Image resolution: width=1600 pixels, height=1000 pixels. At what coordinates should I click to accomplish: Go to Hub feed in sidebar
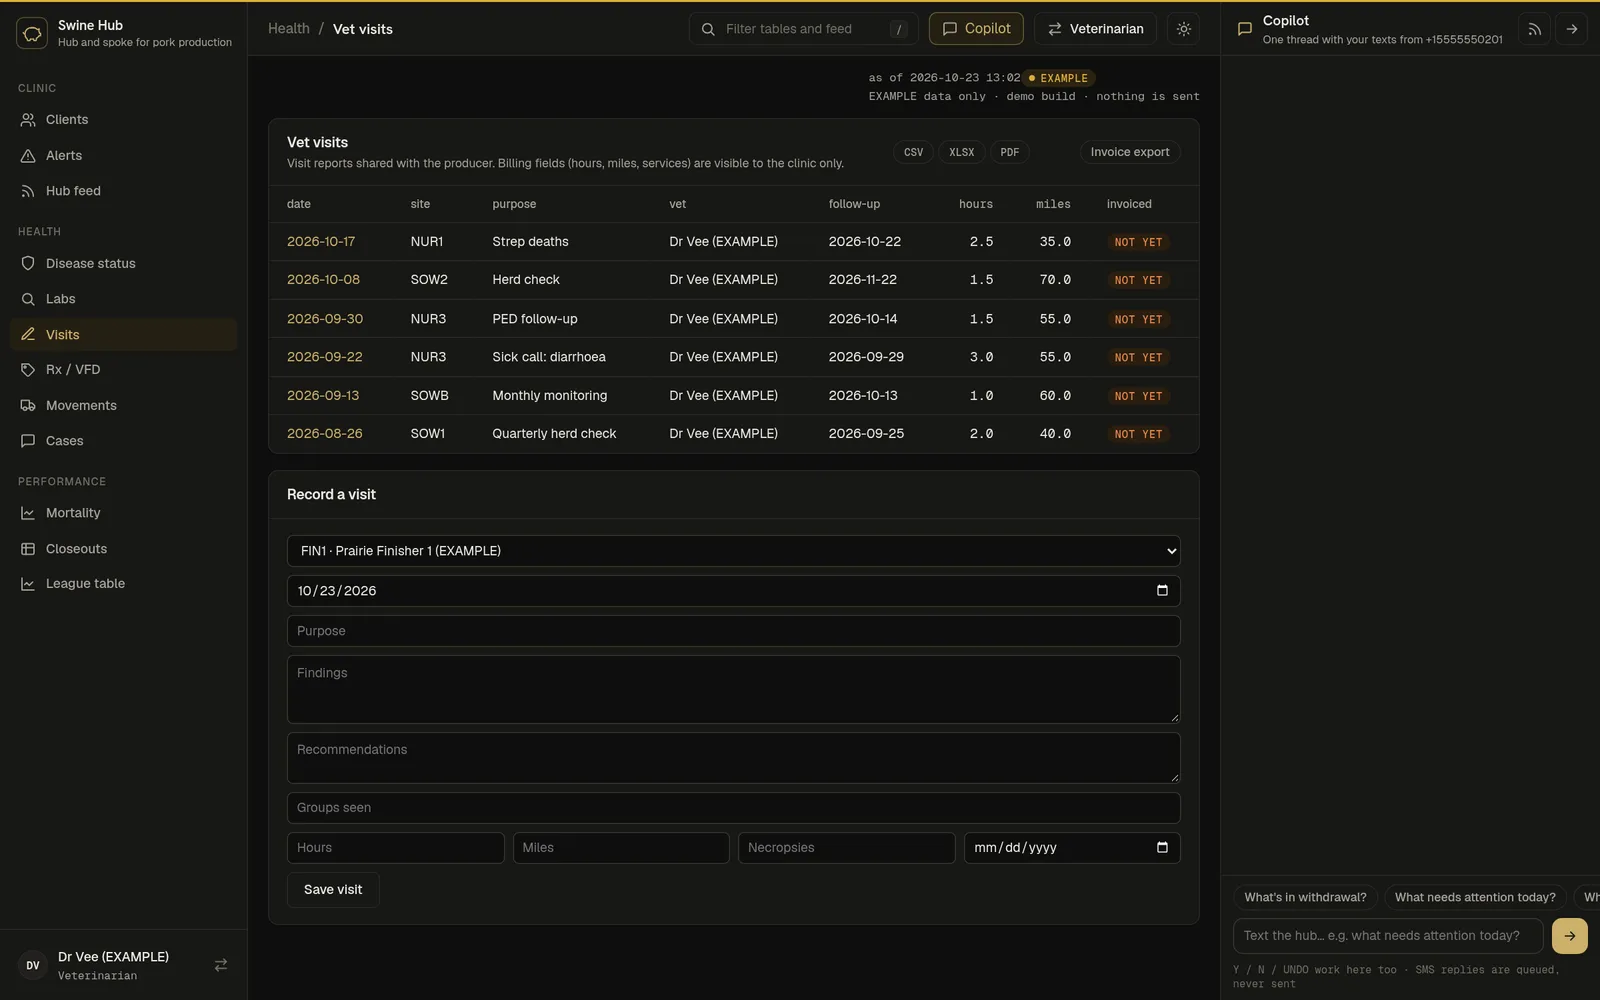(123, 191)
